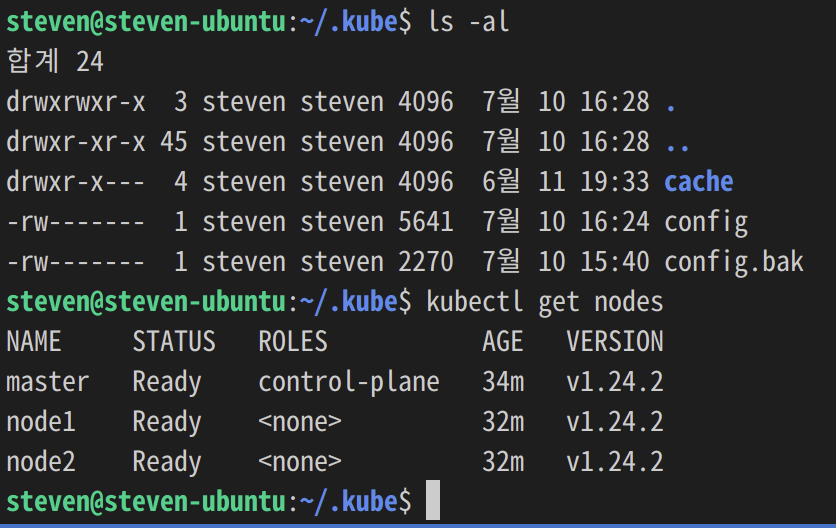Click the node1 row name
836x528 pixels.
click(x=41, y=422)
